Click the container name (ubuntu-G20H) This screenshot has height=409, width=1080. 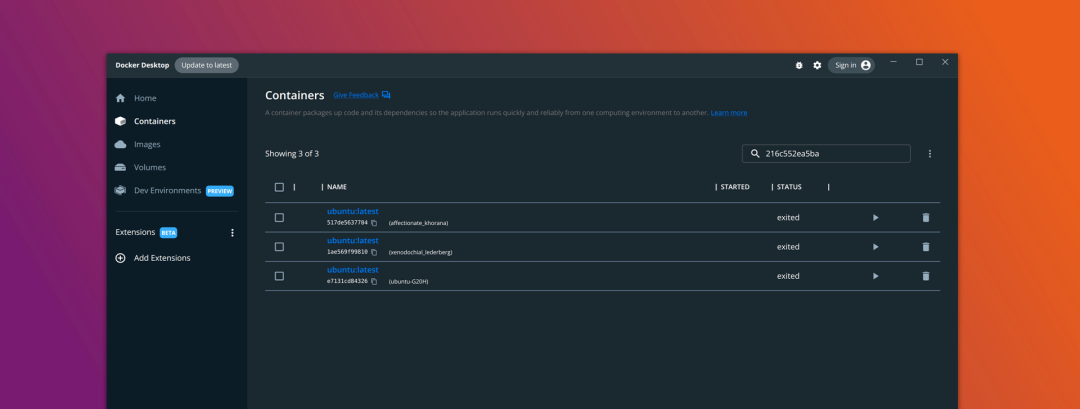[x=409, y=282]
